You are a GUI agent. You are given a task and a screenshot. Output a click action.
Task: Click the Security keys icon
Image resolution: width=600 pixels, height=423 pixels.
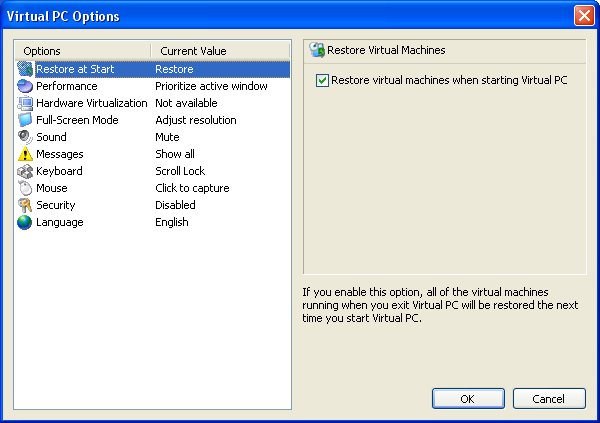(25, 205)
